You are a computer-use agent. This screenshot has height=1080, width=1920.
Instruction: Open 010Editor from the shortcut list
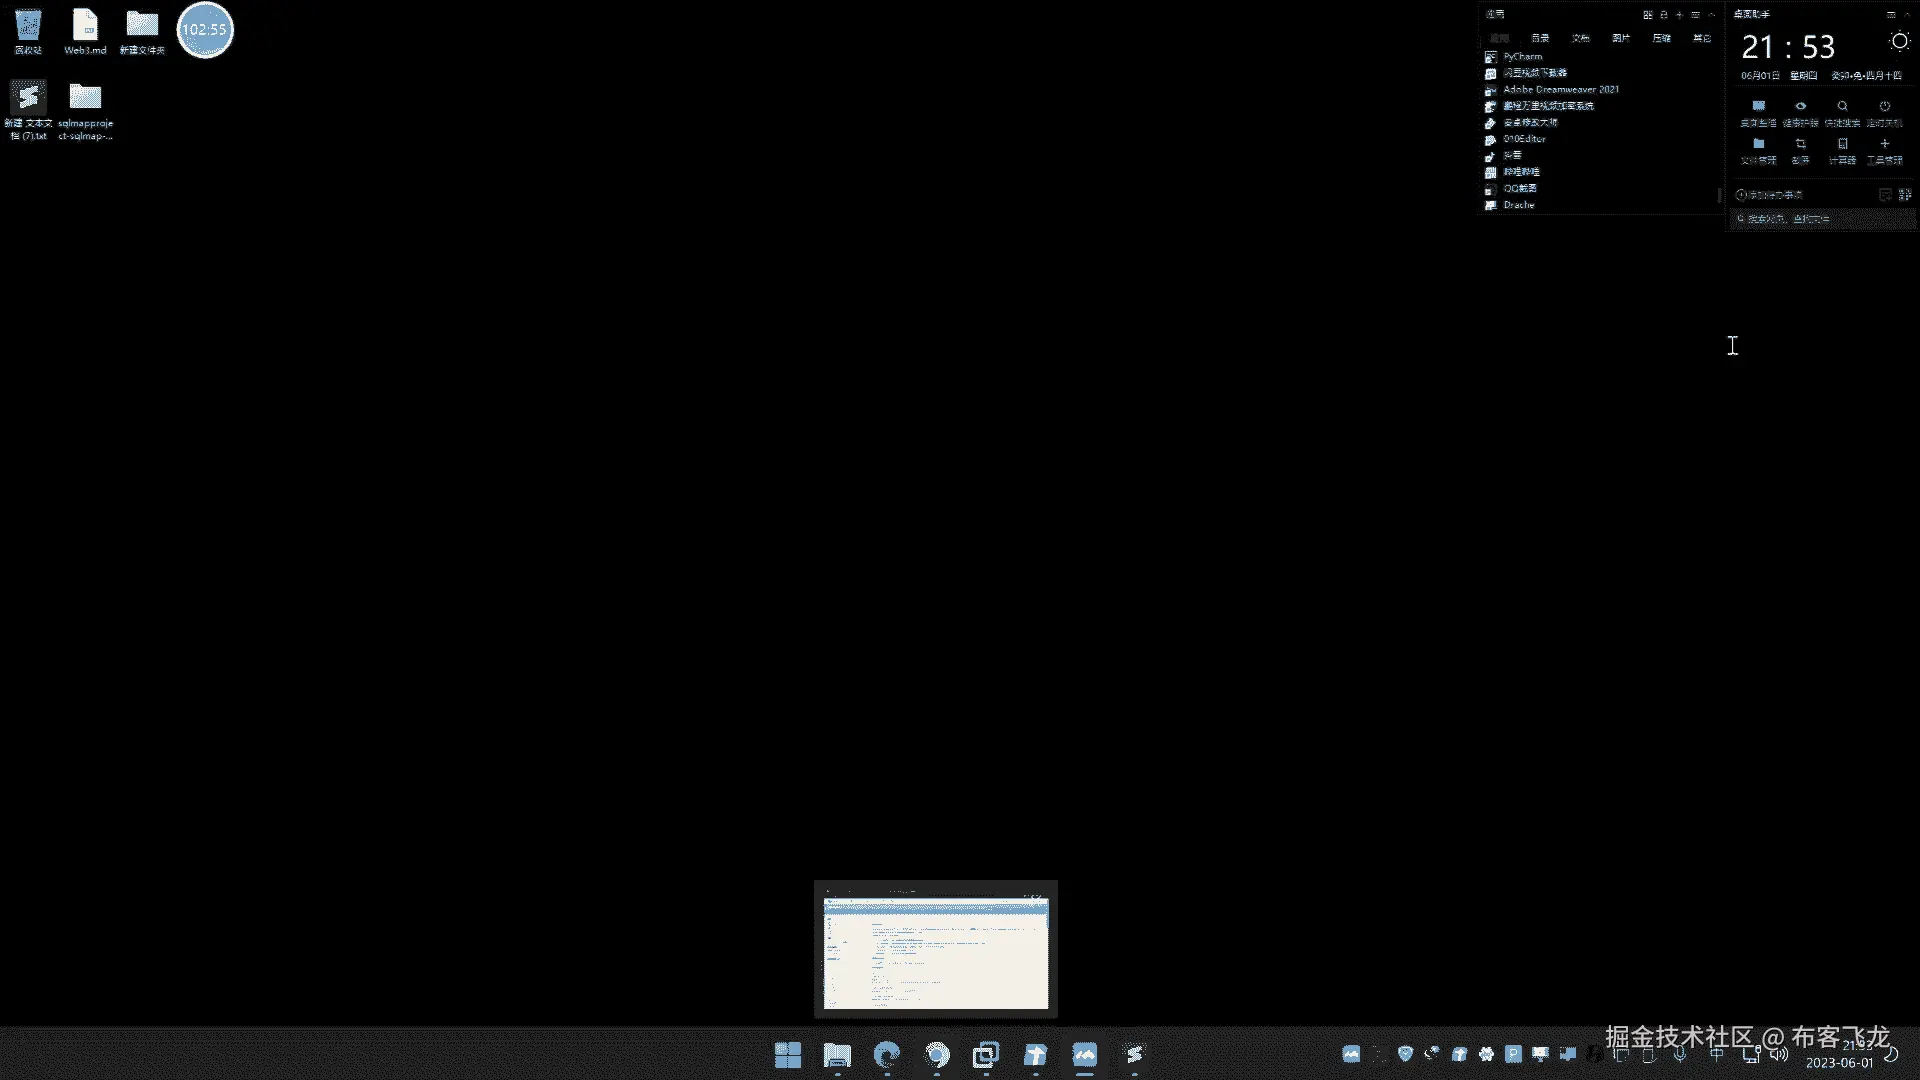pos(1524,139)
